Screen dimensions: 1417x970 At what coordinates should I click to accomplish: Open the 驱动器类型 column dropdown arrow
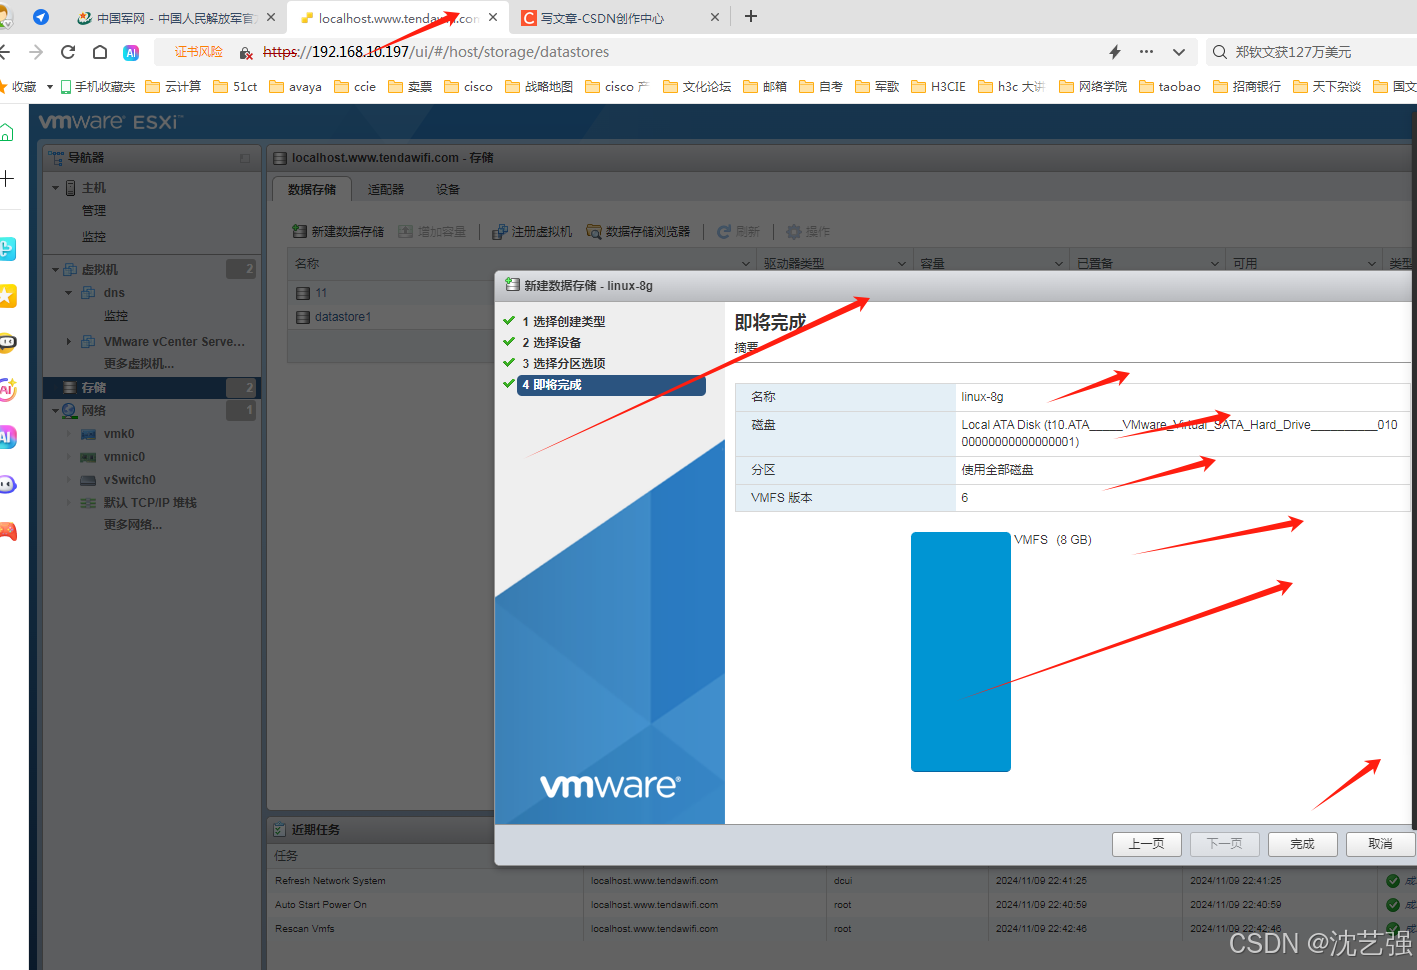[902, 264]
